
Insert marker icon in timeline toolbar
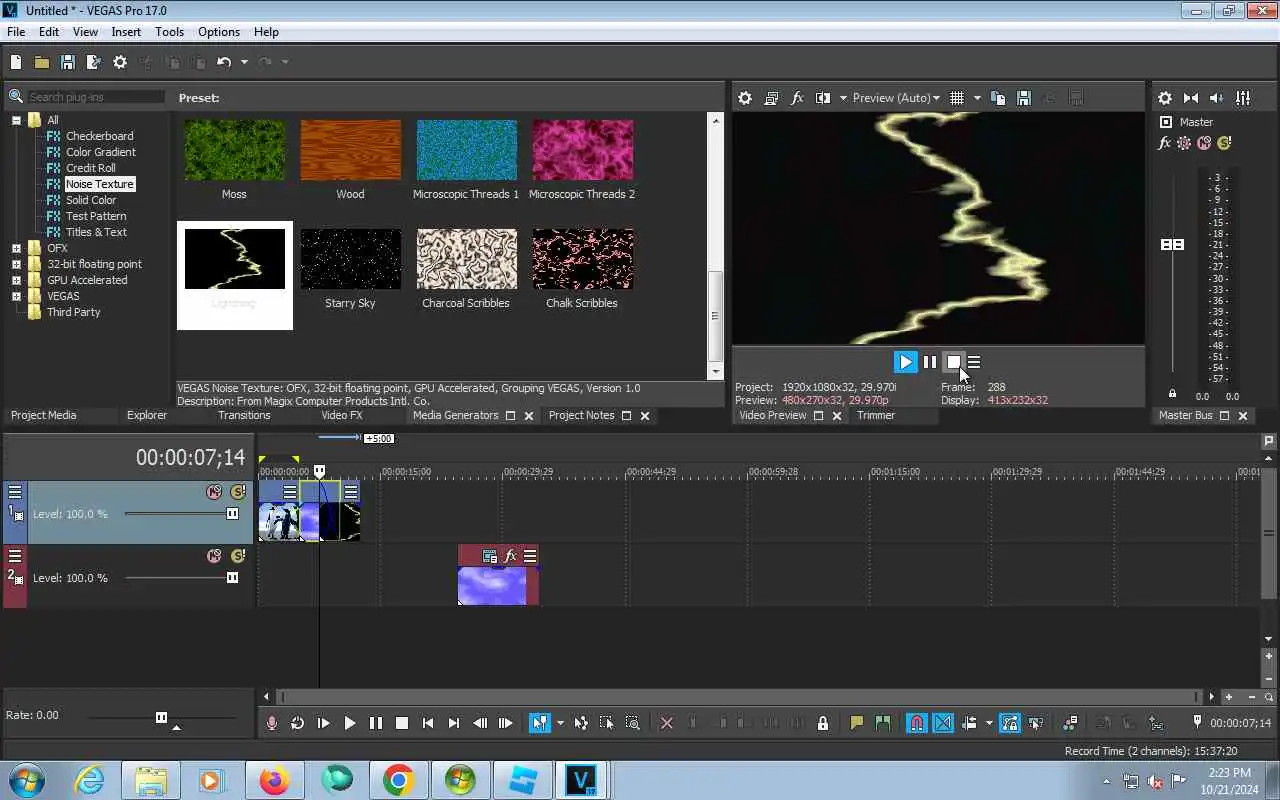857,723
